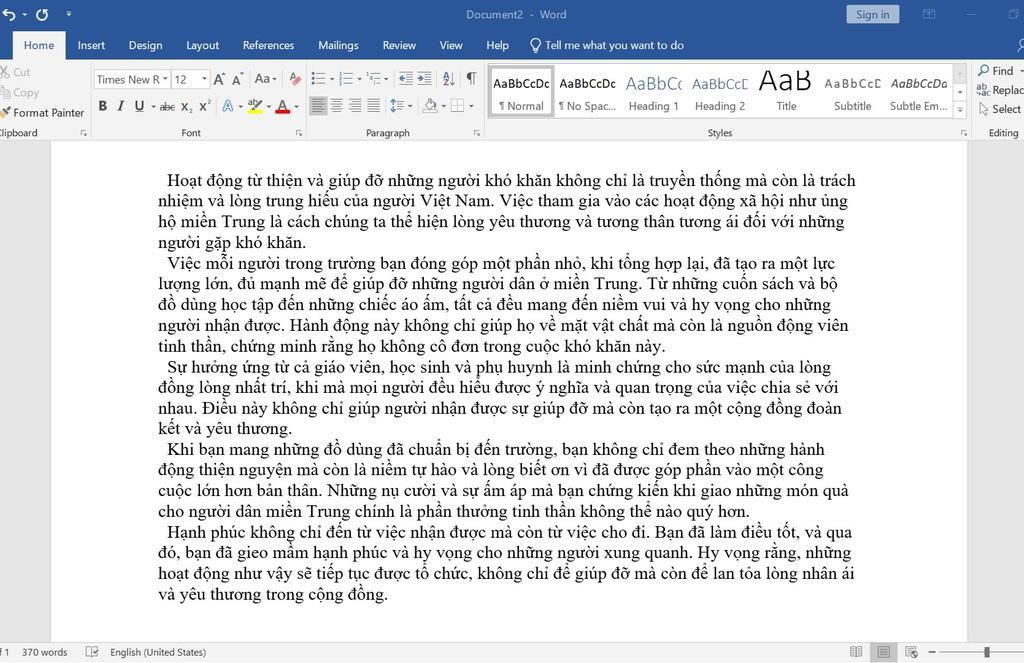This screenshot has height=663, width=1024.
Task: Toggle Strikethrough formatting
Action: (167, 106)
